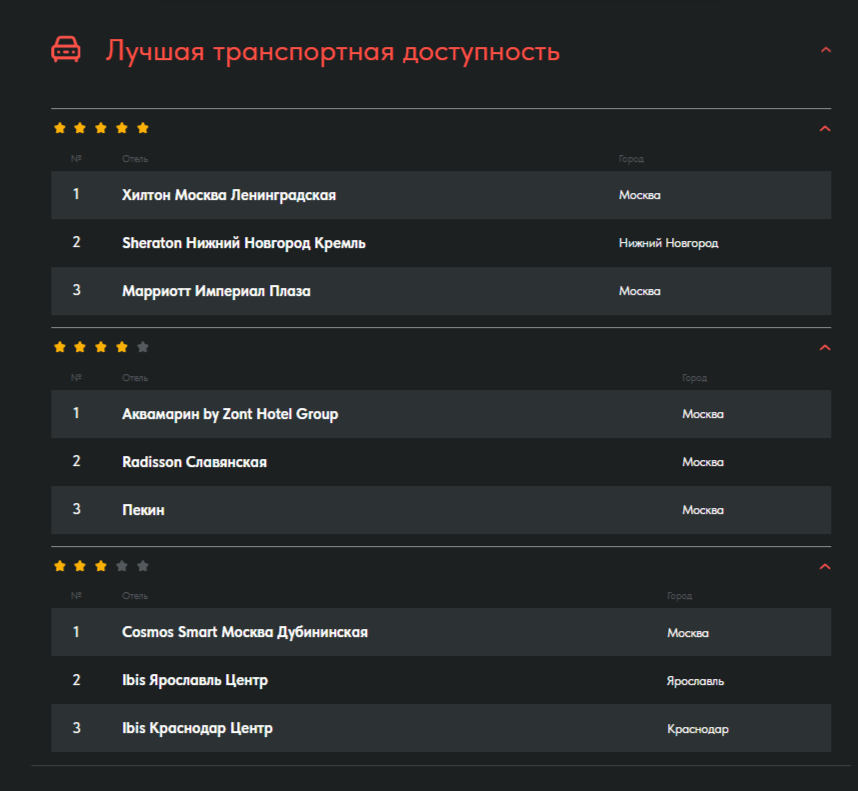
Task: Click Город column header in four-star table
Action: click(694, 377)
